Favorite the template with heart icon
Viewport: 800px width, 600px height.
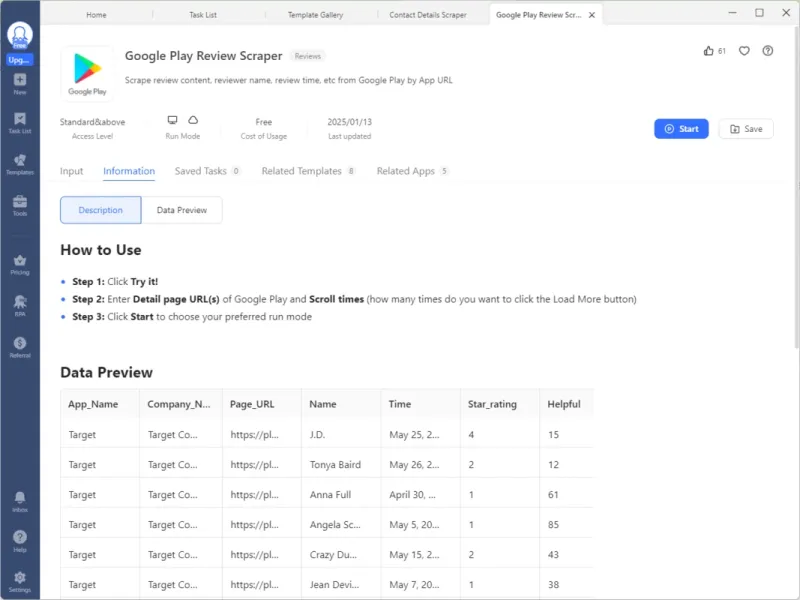pos(744,51)
